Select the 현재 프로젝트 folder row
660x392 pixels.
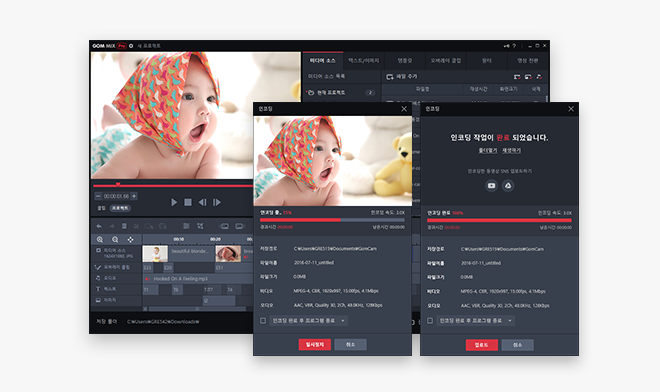(341, 93)
